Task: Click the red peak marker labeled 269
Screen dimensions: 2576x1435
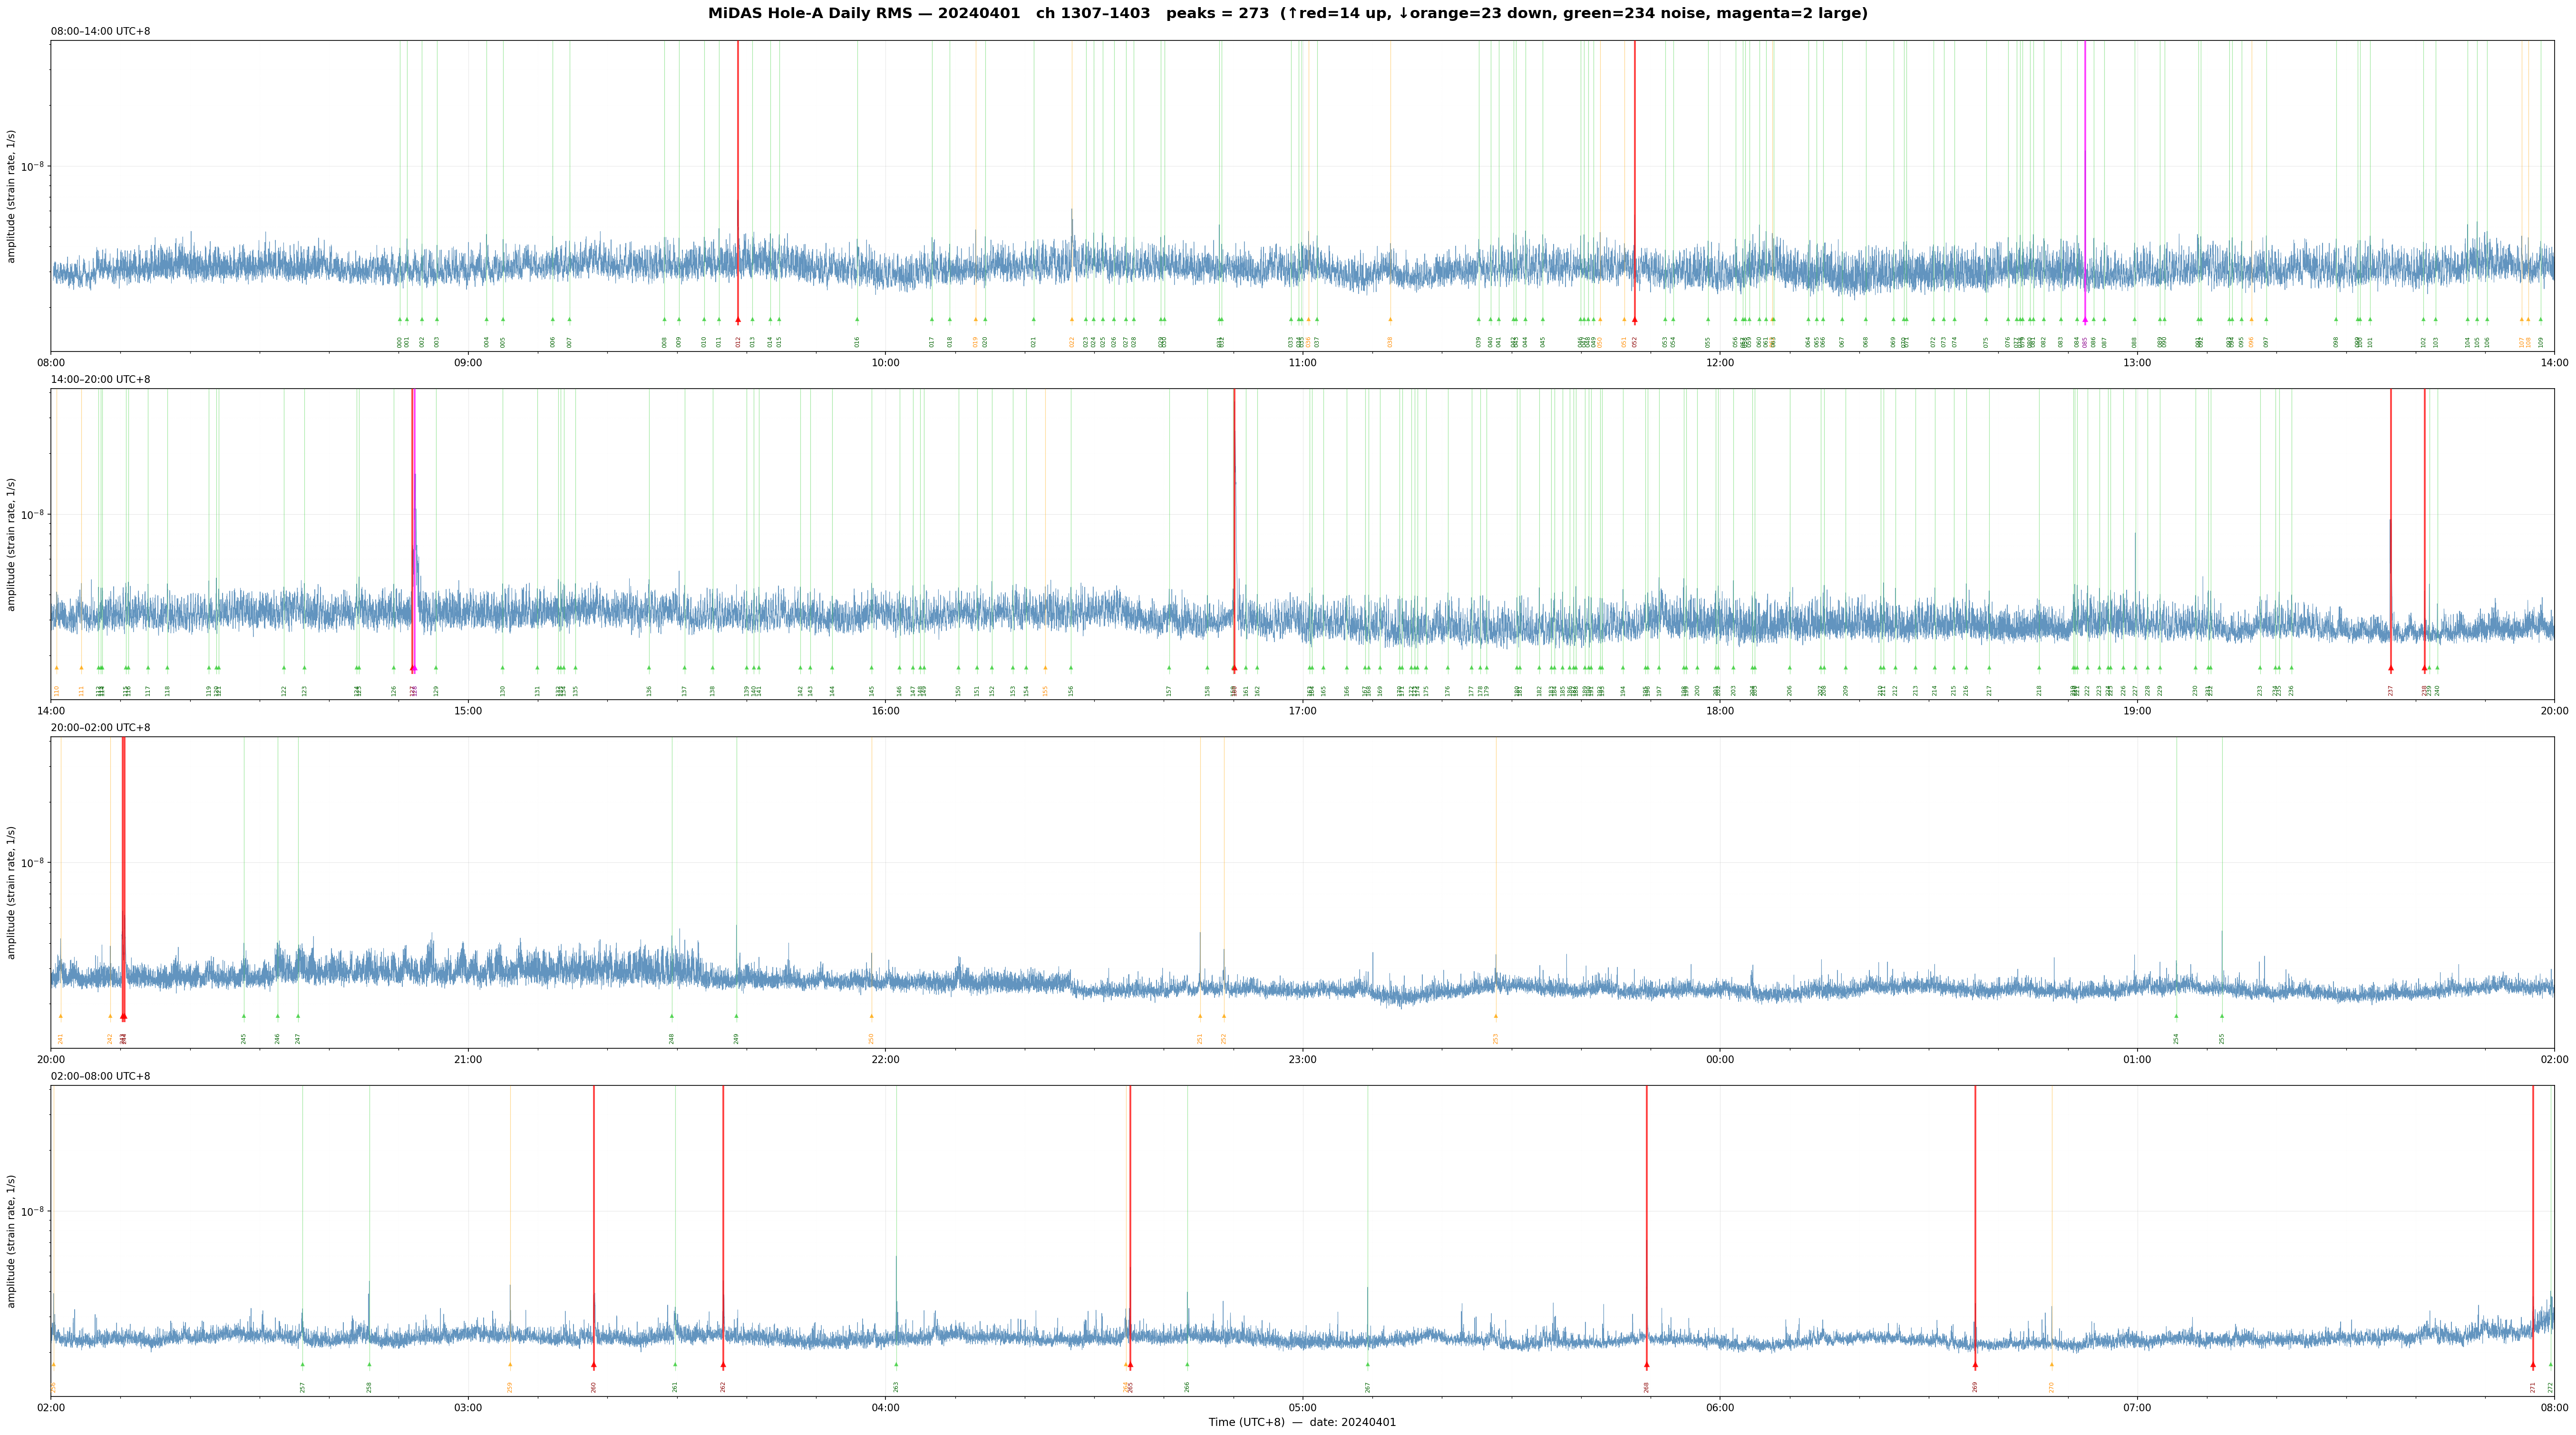Action: point(1975,1364)
